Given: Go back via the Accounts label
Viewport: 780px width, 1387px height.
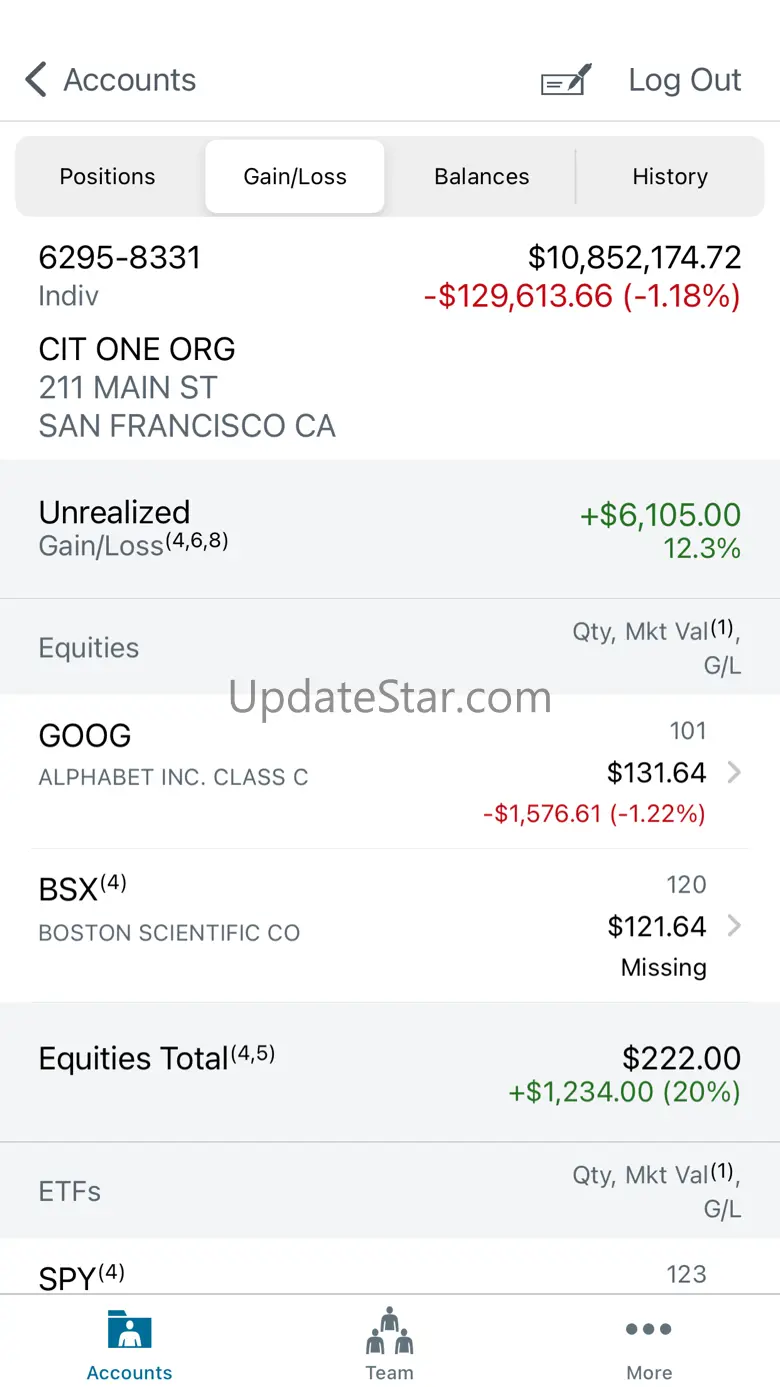Looking at the screenshot, I should pos(130,80).
